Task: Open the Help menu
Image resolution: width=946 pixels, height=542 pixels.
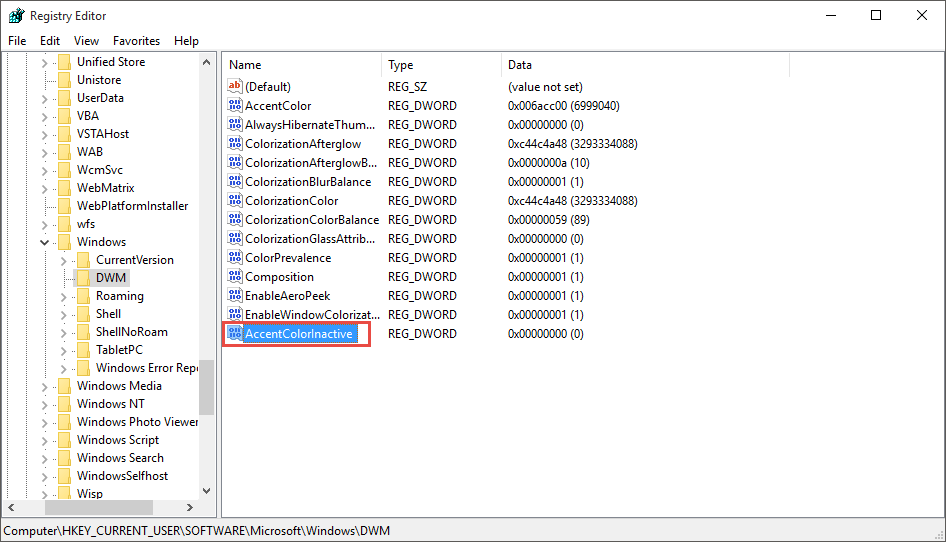Action: click(x=186, y=40)
